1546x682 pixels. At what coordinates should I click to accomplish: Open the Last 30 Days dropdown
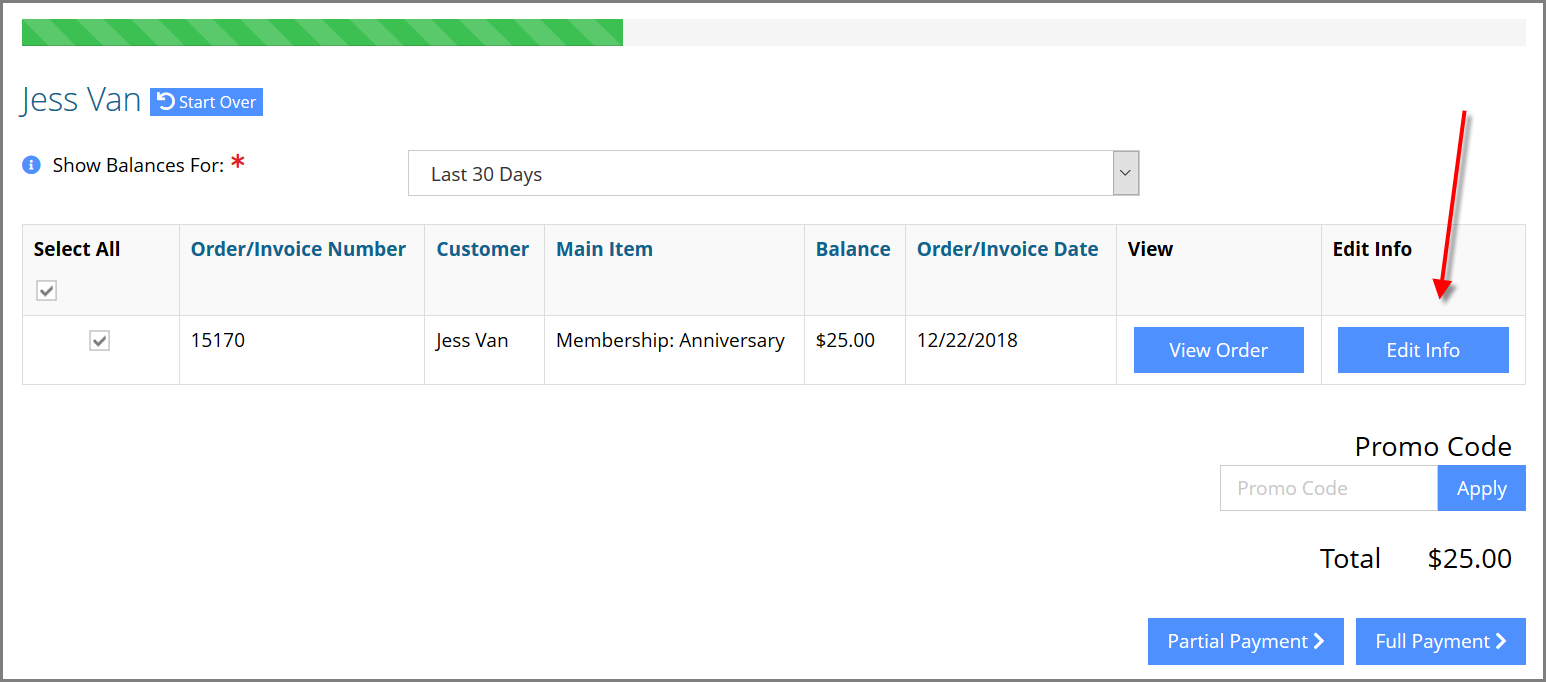pos(773,174)
